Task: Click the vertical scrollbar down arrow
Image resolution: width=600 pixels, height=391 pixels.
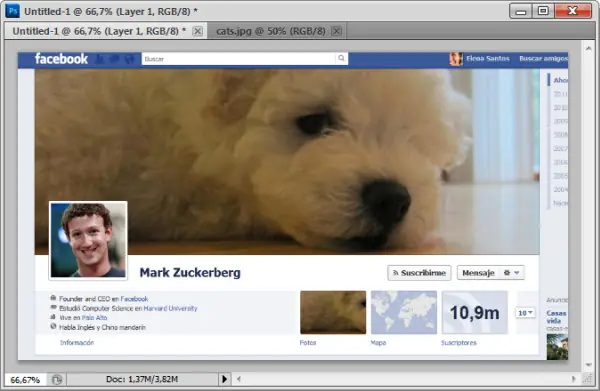Action: (589, 365)
